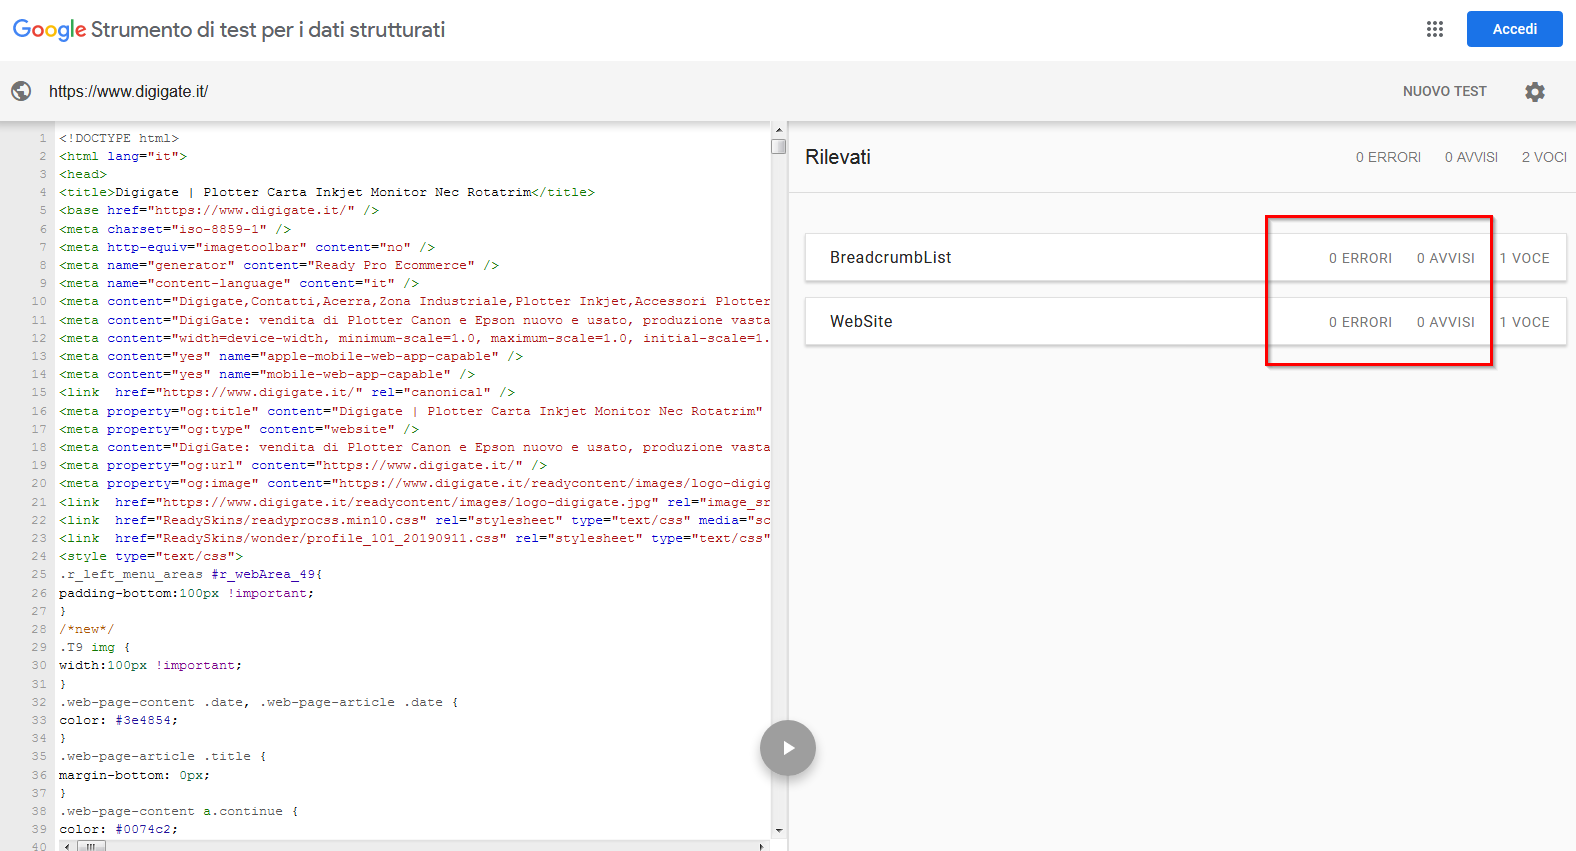Click the meta charset iso-8859-1 line
The image size is (1576, 851).
175,229
